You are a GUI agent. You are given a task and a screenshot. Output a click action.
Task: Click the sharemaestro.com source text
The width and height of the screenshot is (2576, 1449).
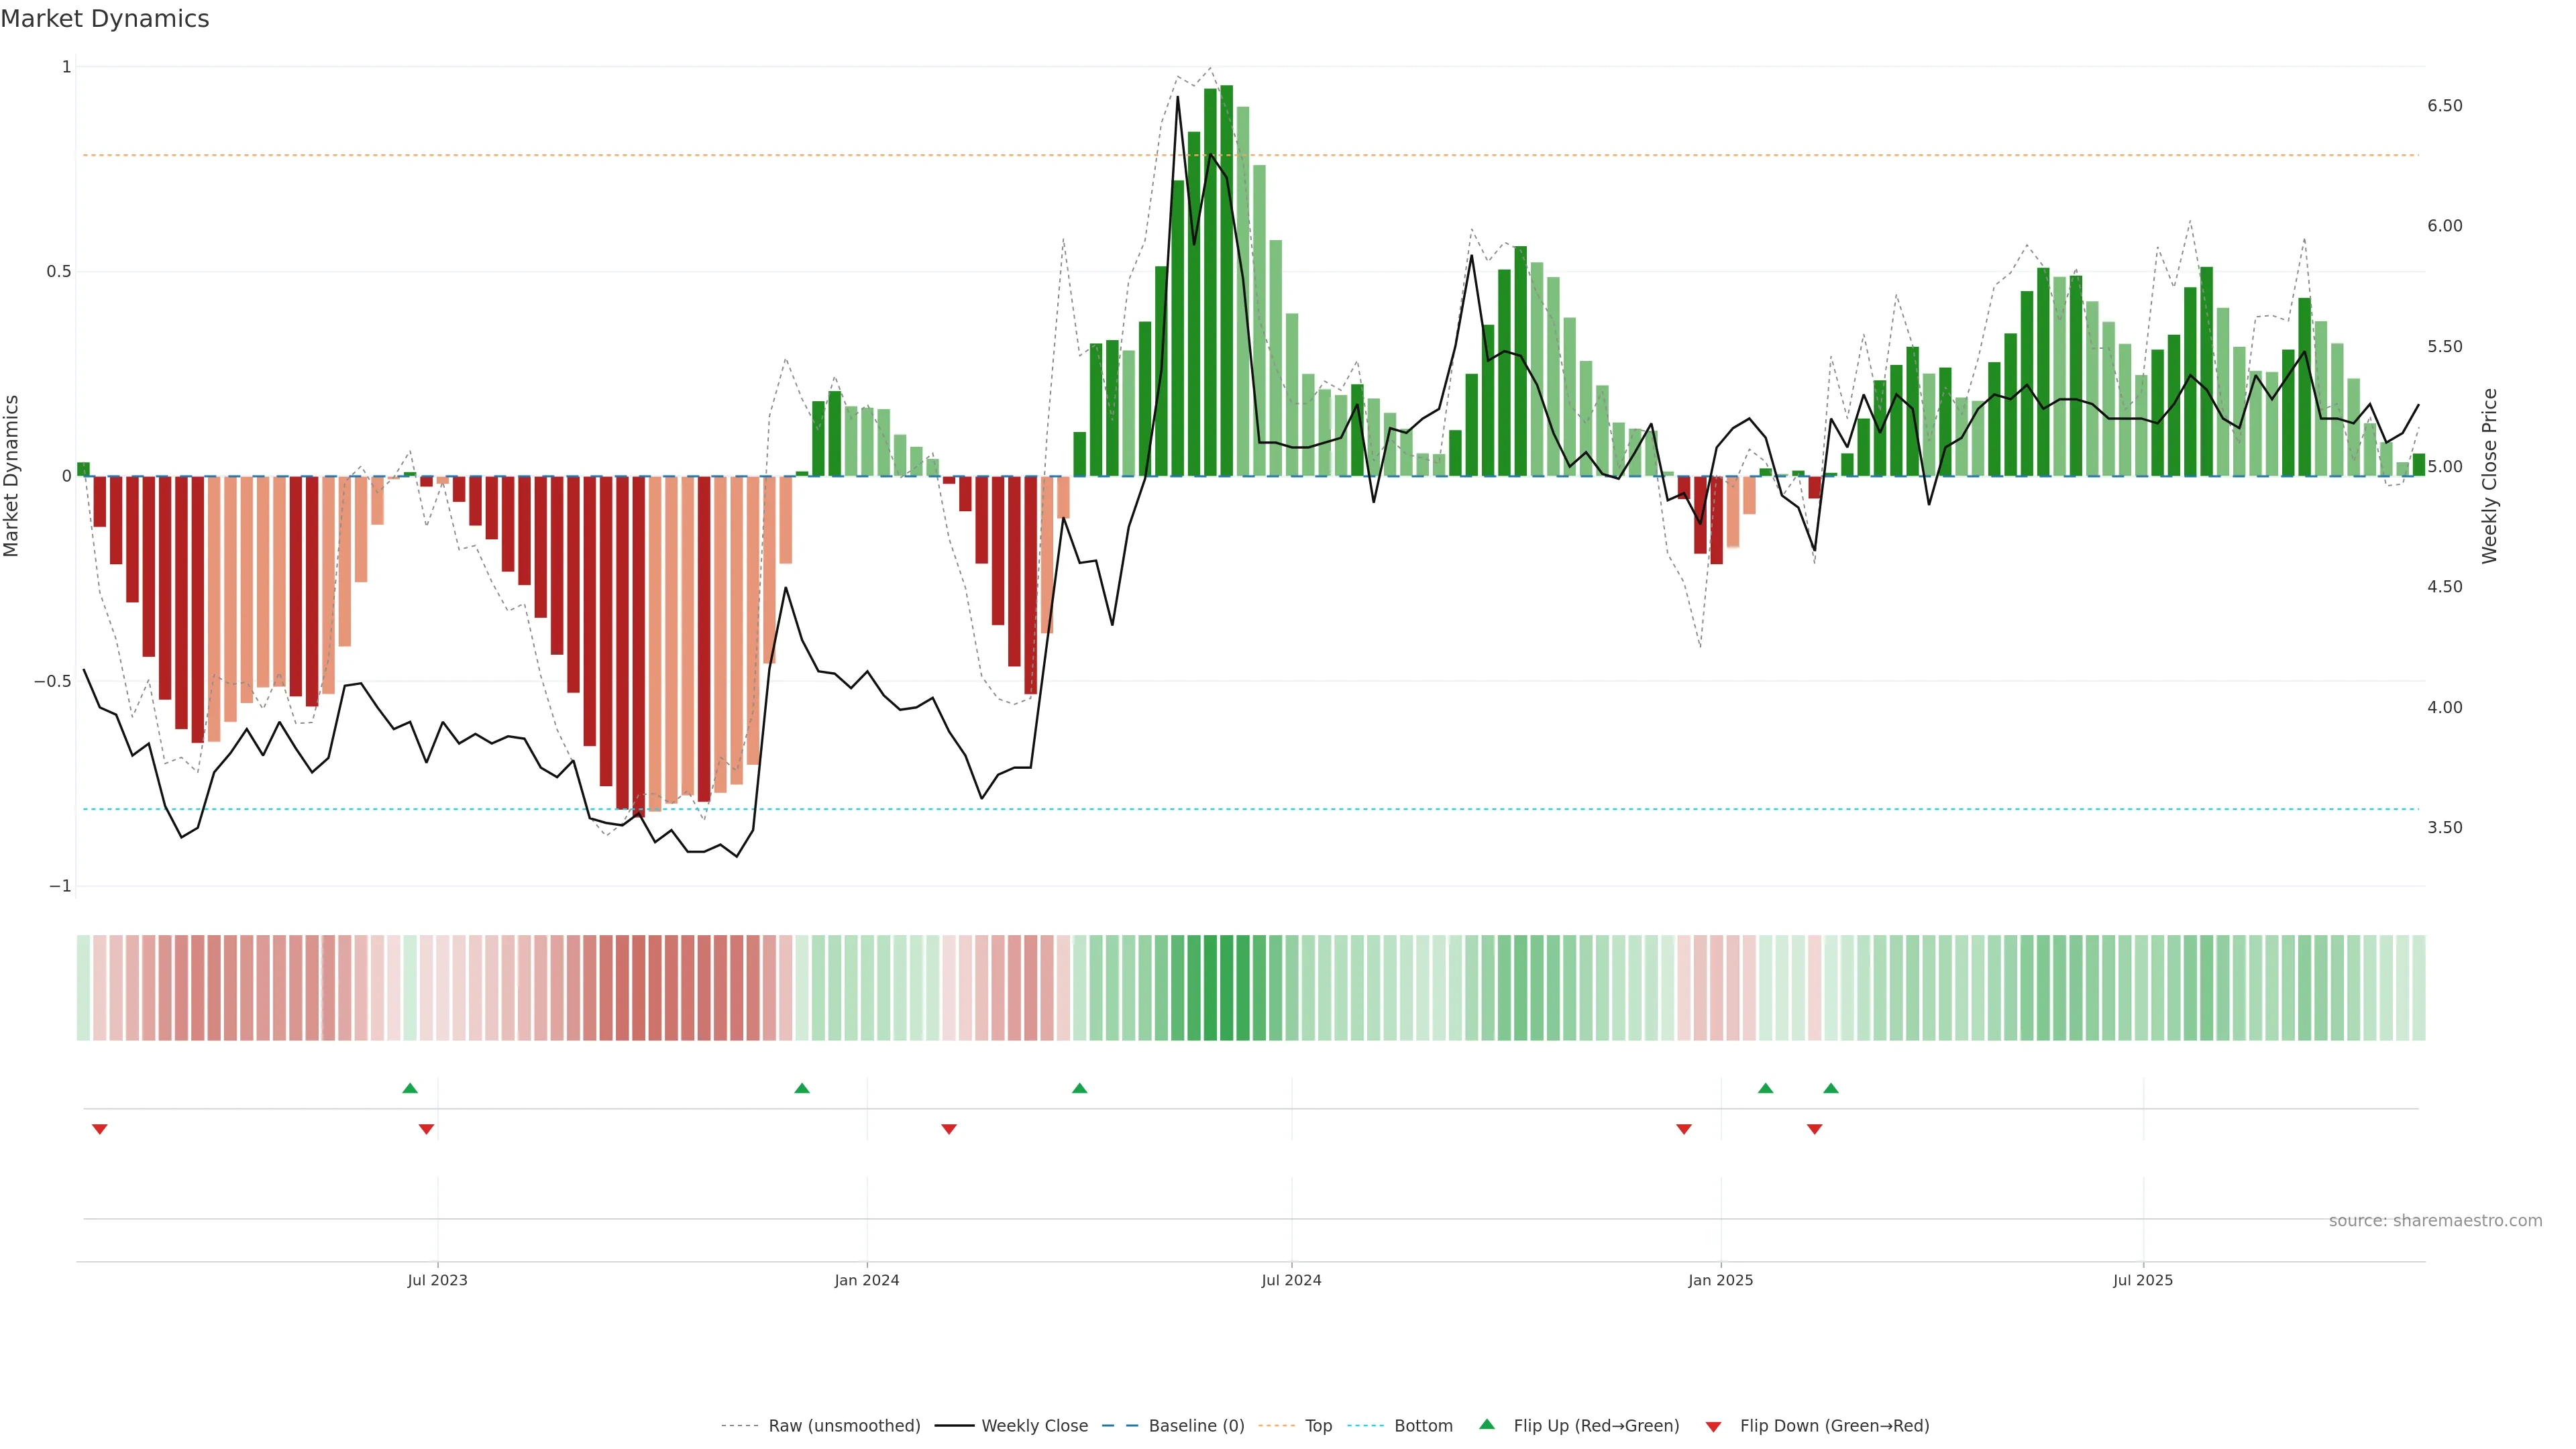point(2435,1221)
